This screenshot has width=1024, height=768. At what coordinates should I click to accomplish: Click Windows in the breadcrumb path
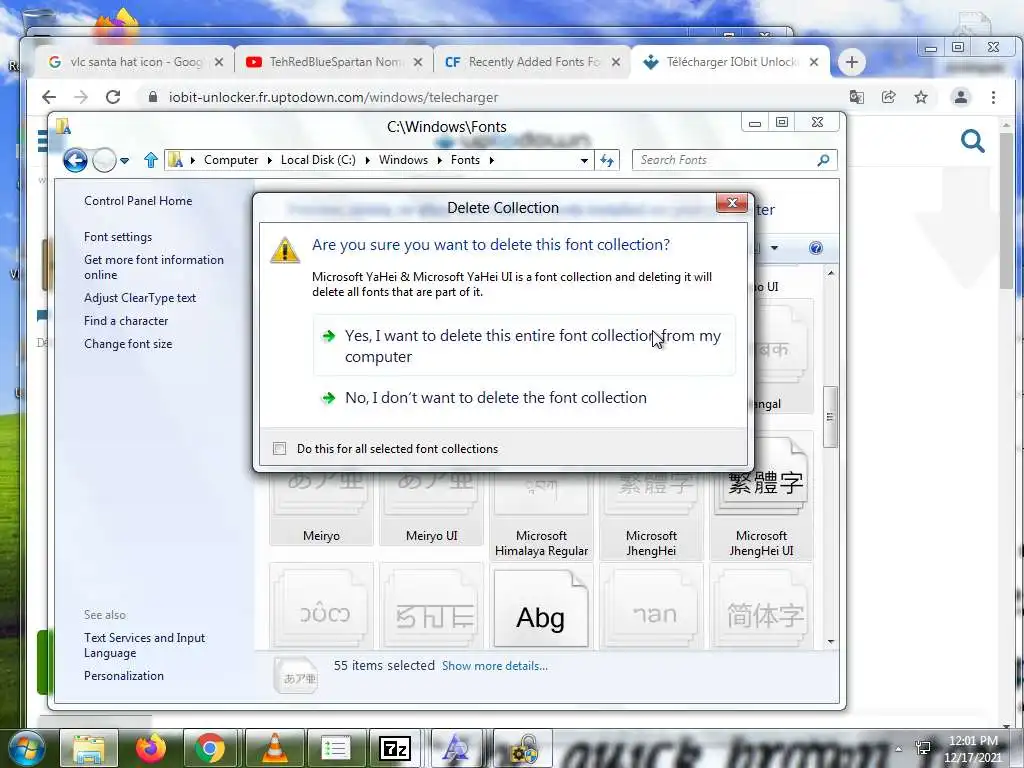pyautogui.click(x=403, y=160)
